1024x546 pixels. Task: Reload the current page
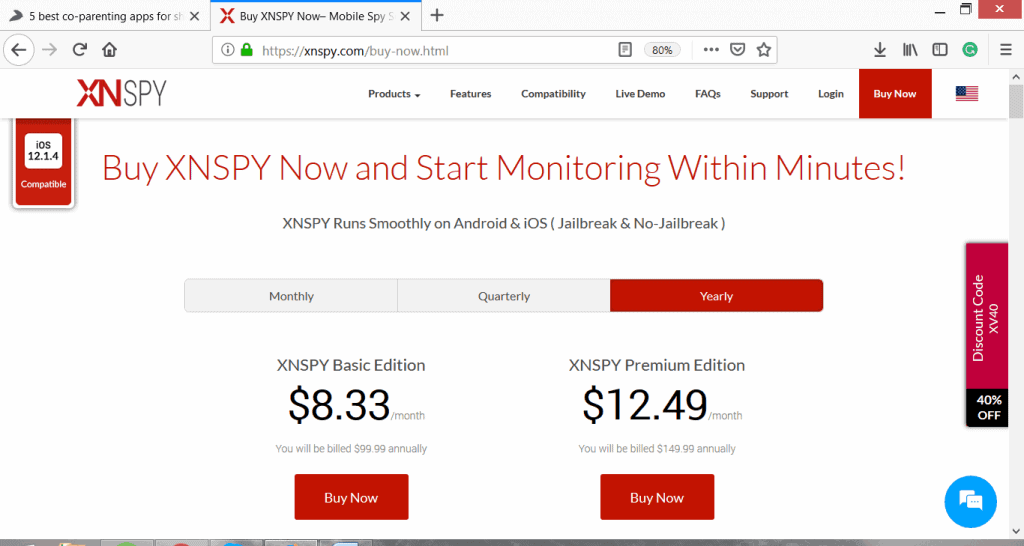point(80,50)
